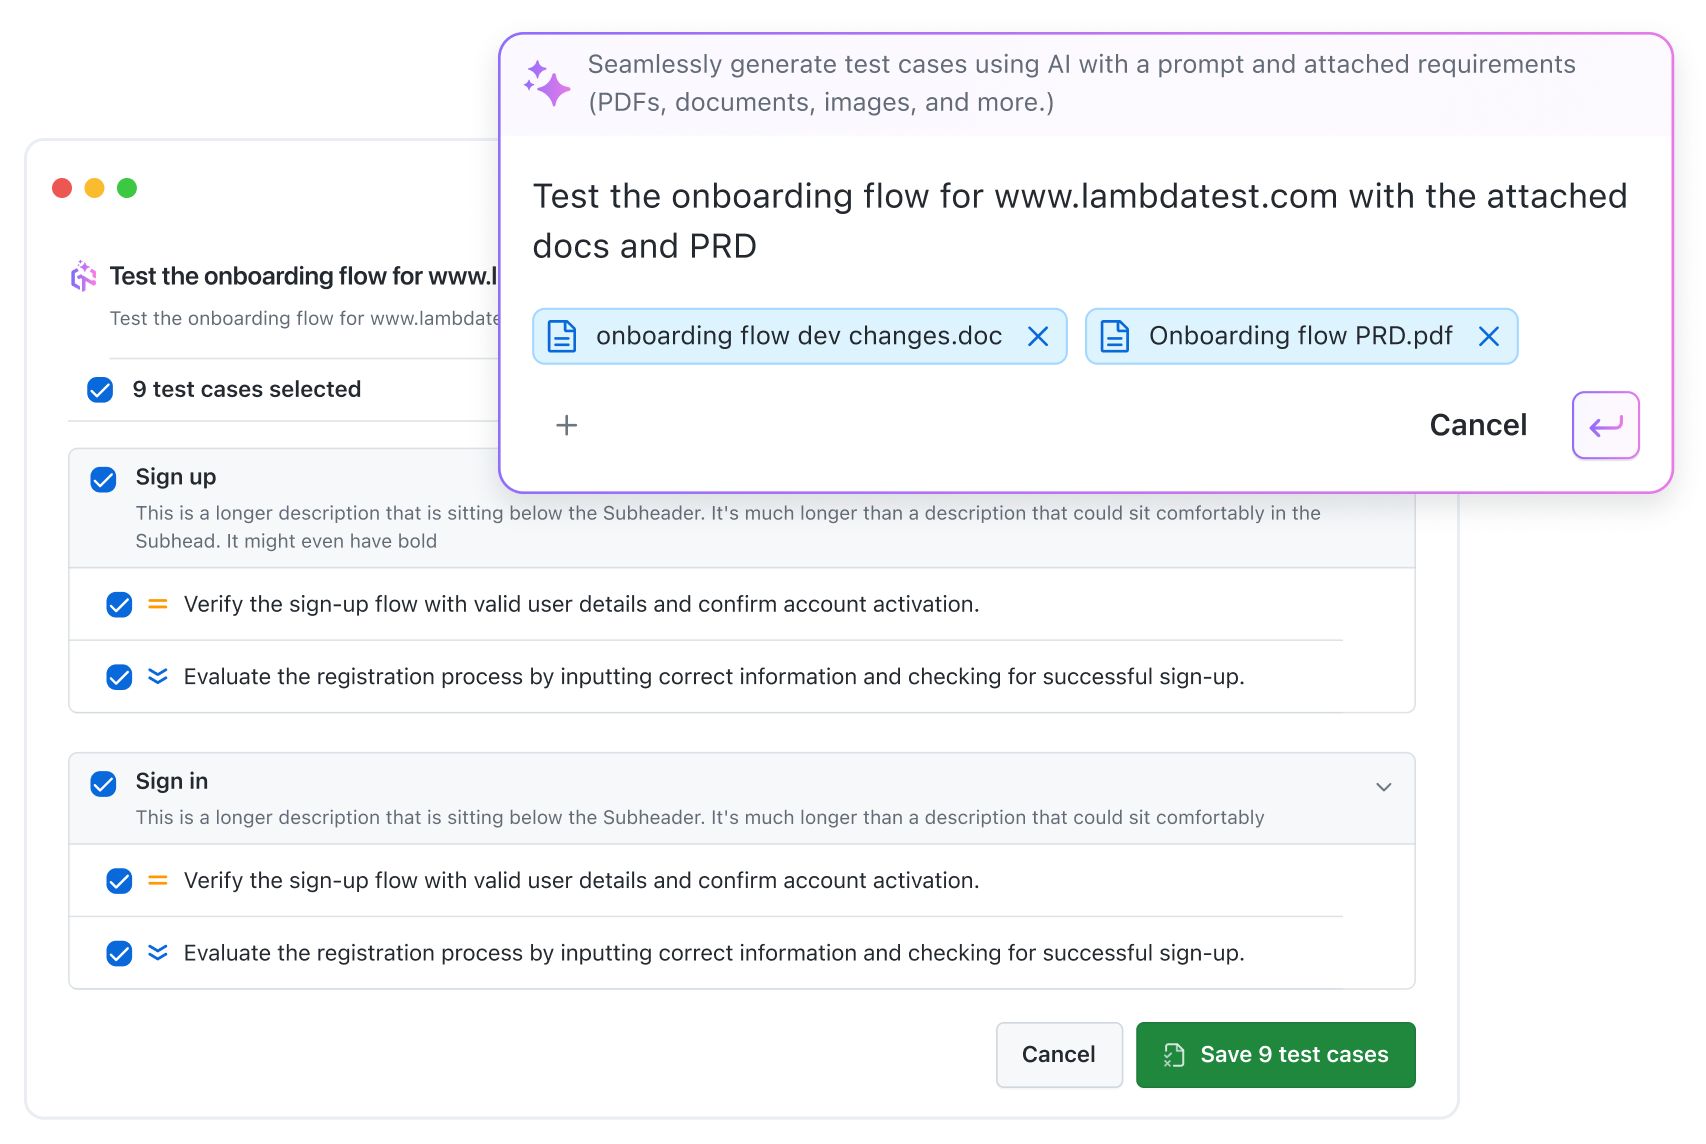Click the document icon on the .doc chip
1706x1144 pixels.
coord(562,337)
